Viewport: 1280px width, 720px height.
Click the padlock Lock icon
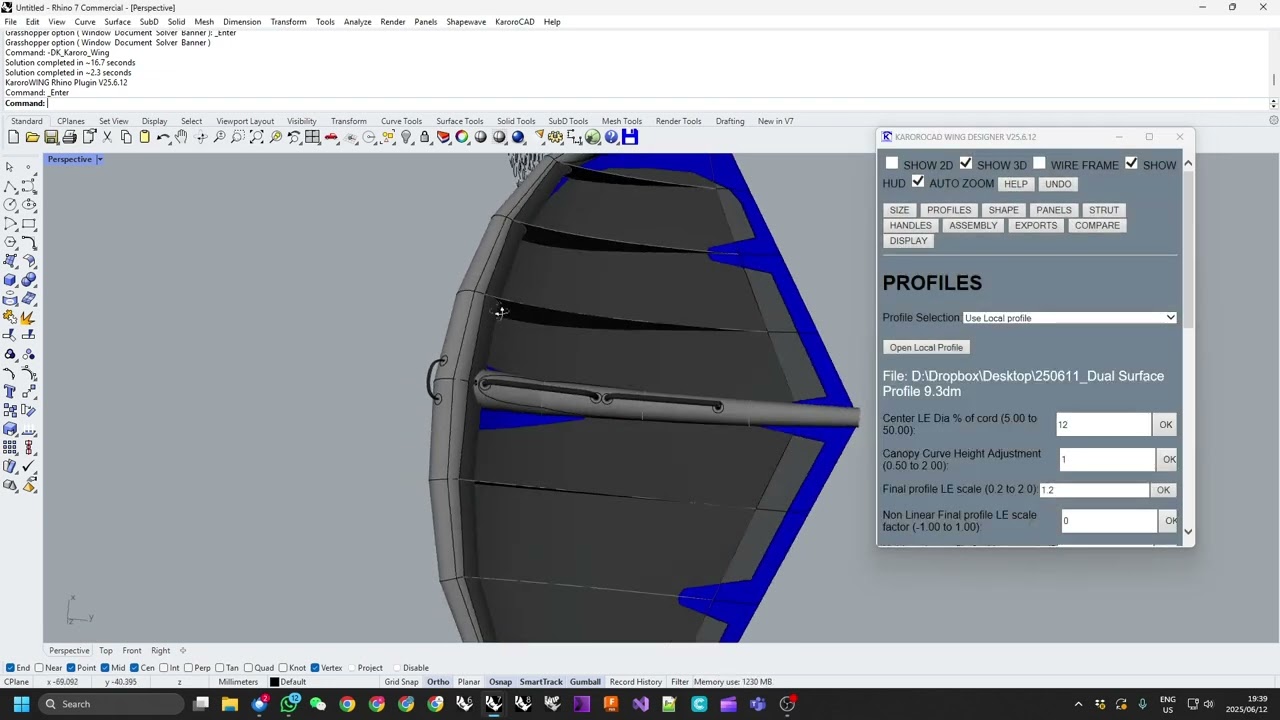[425, 137]
